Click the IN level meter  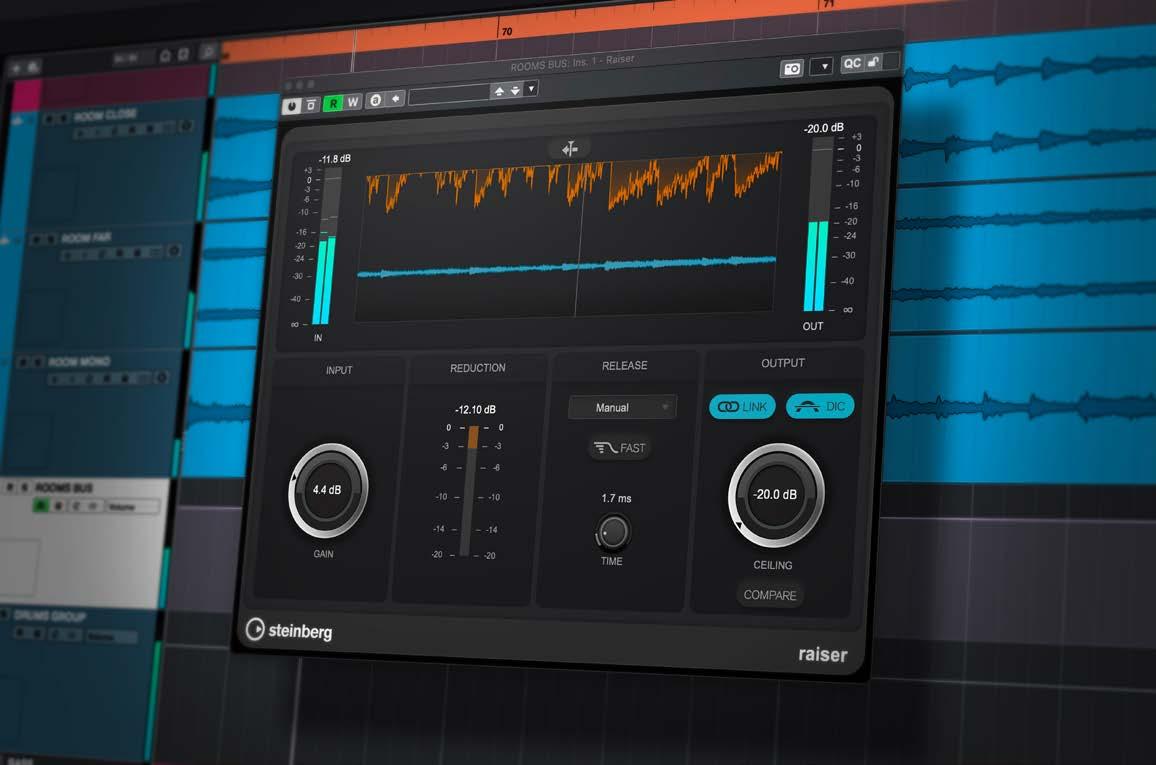click(x=328, y=247)
